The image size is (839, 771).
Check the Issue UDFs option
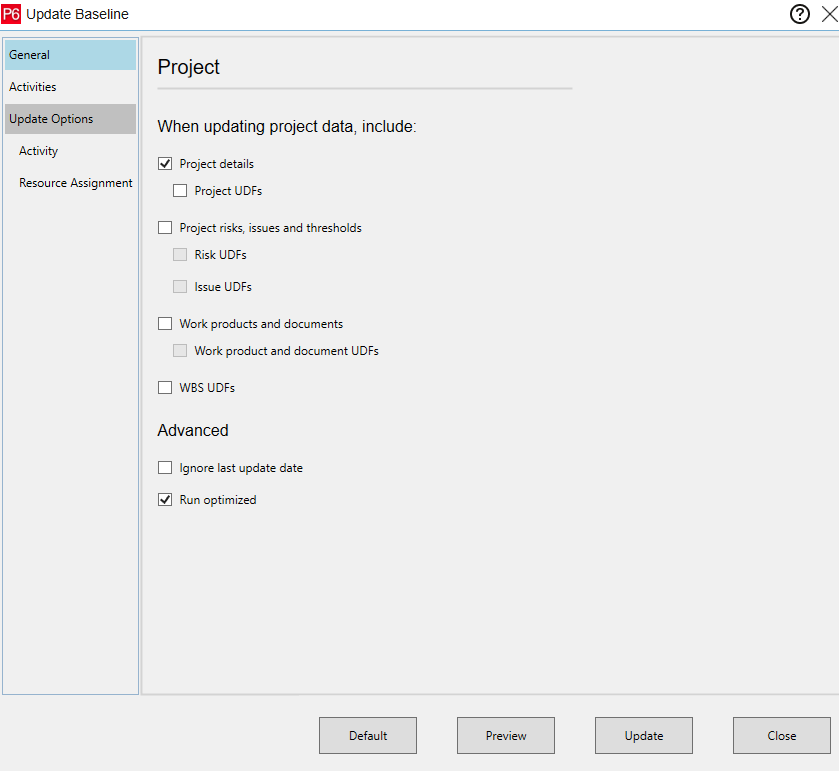[180, 286]
